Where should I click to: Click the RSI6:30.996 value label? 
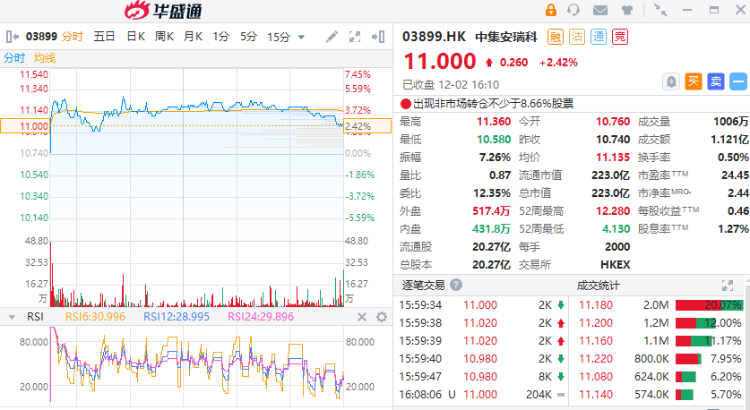(95, 317)
